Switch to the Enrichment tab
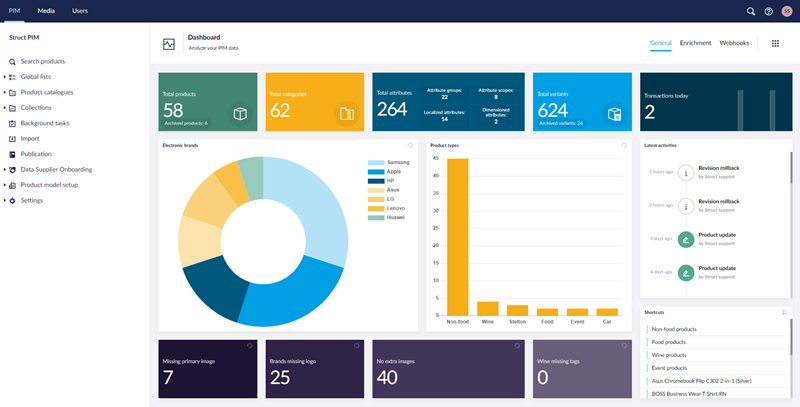This screenshot has width=800, height=407. pos(695,44)
